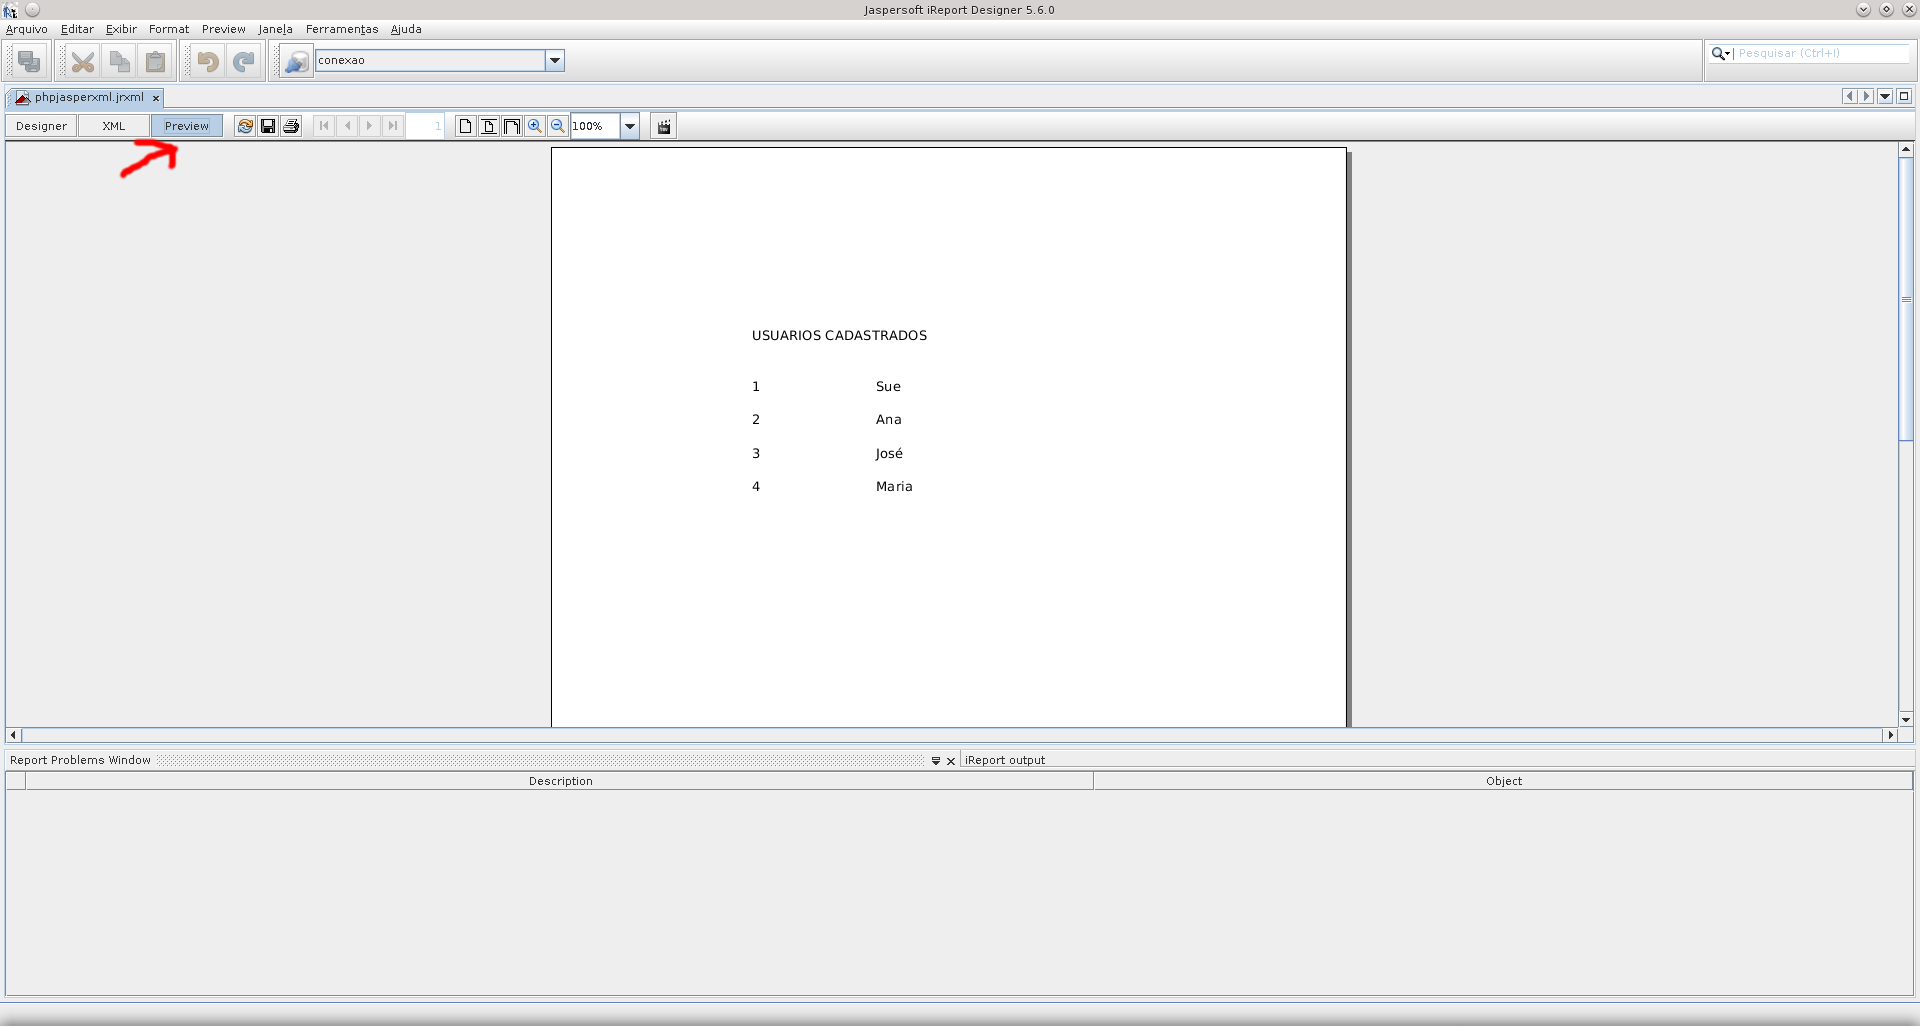The width and height of the screenshot is (1920, 1027).
Task: Click the Redo arrow icon
Action: point(244,62)
